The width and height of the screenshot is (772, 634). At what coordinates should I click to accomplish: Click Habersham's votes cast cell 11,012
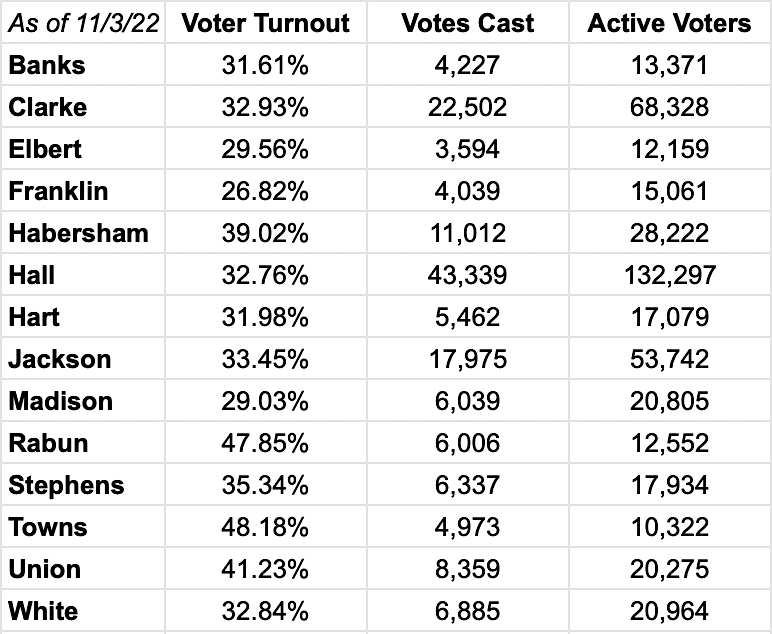468,234
